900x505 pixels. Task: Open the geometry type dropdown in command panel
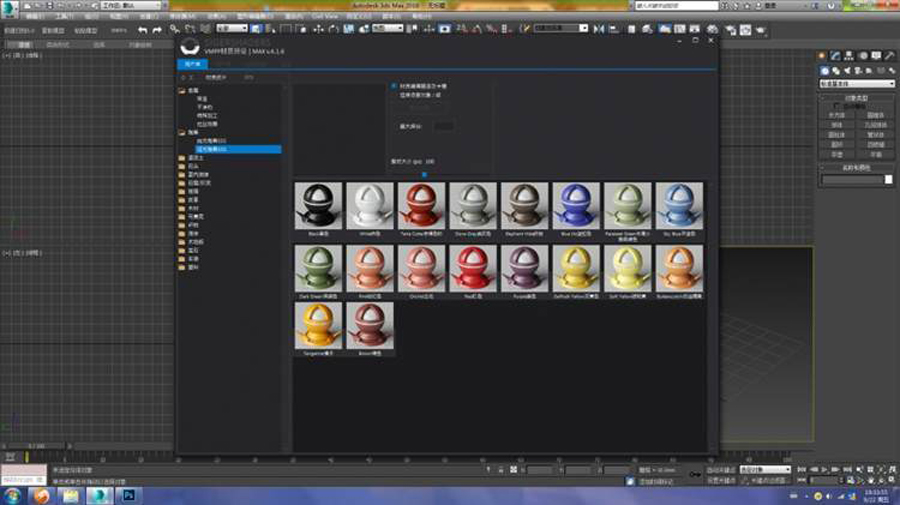(856, 84)
